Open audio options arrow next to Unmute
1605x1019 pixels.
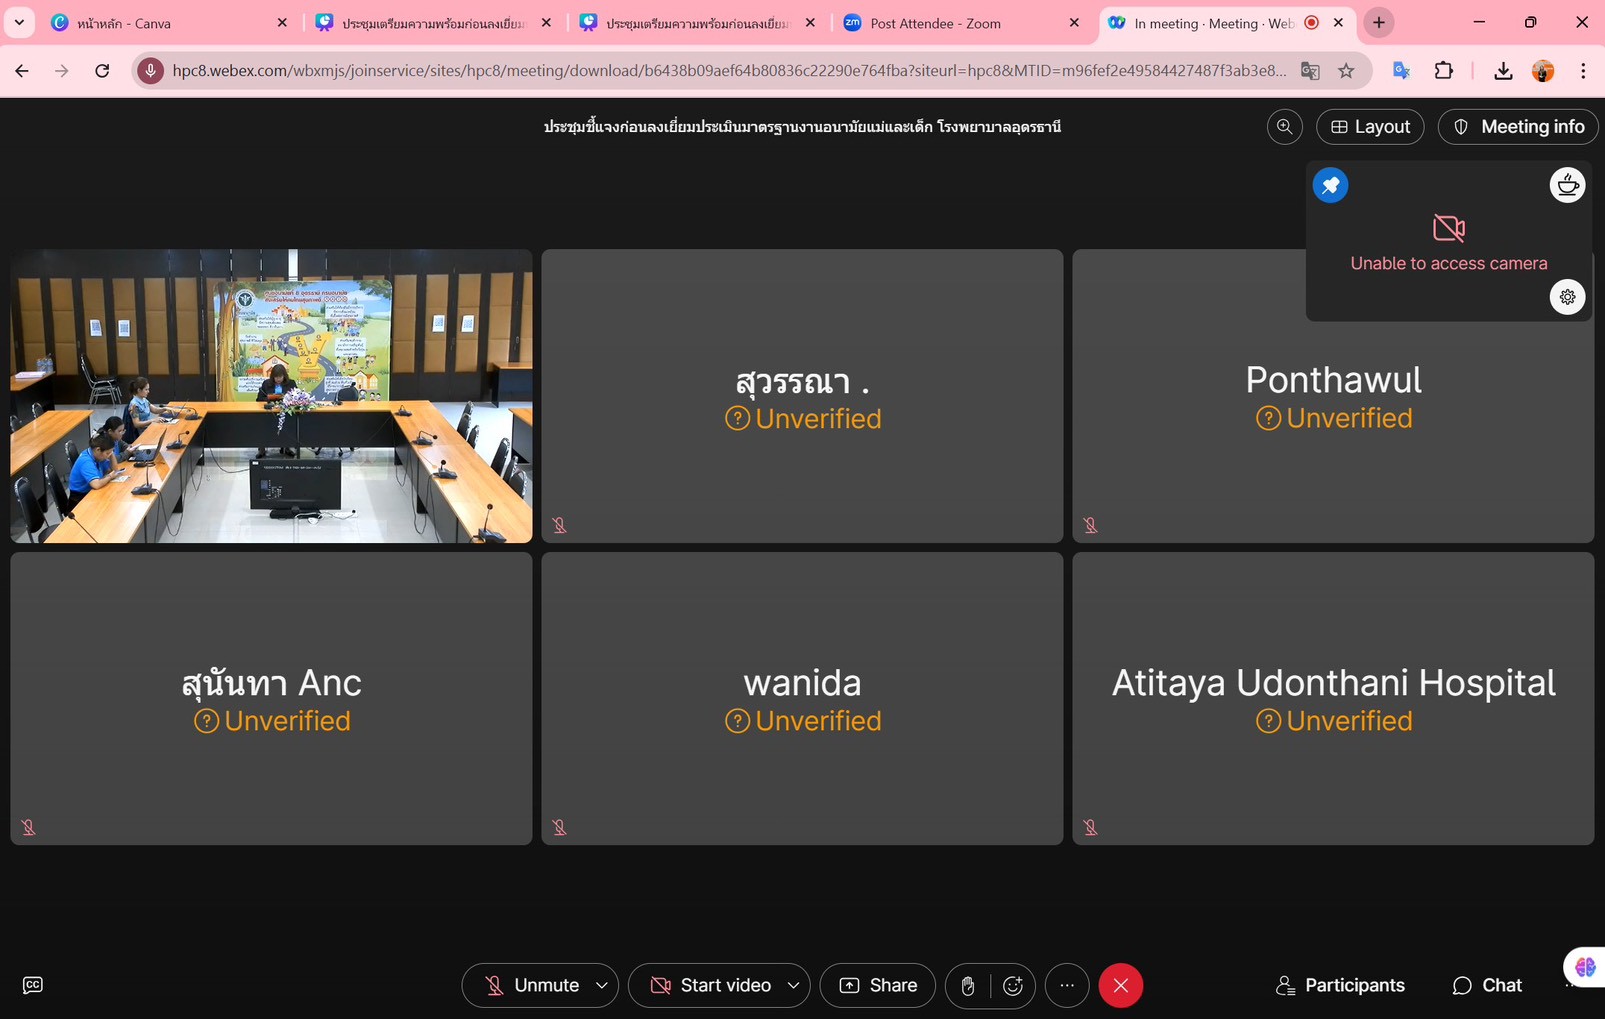click(x=602, y=985)
